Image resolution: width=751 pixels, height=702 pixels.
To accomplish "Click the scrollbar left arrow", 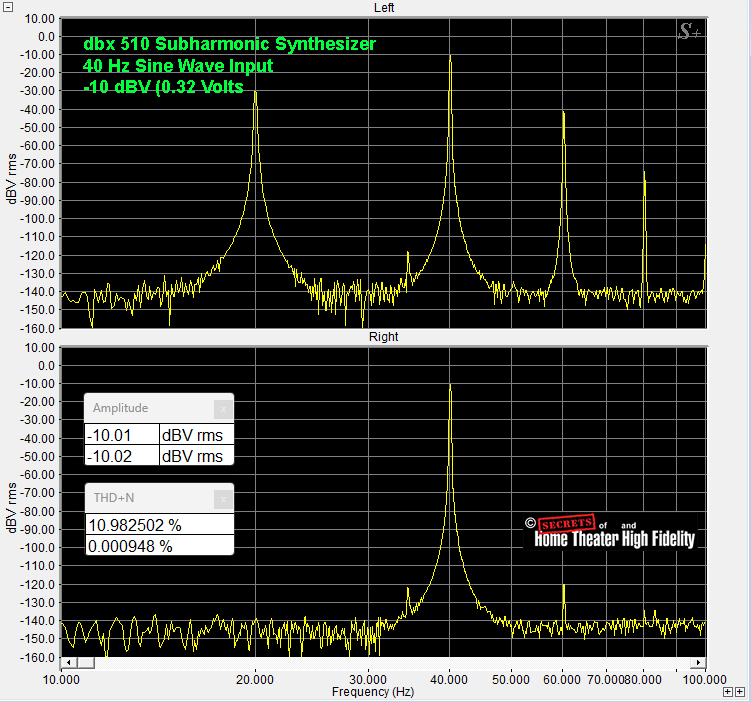I will coord(69,663).
